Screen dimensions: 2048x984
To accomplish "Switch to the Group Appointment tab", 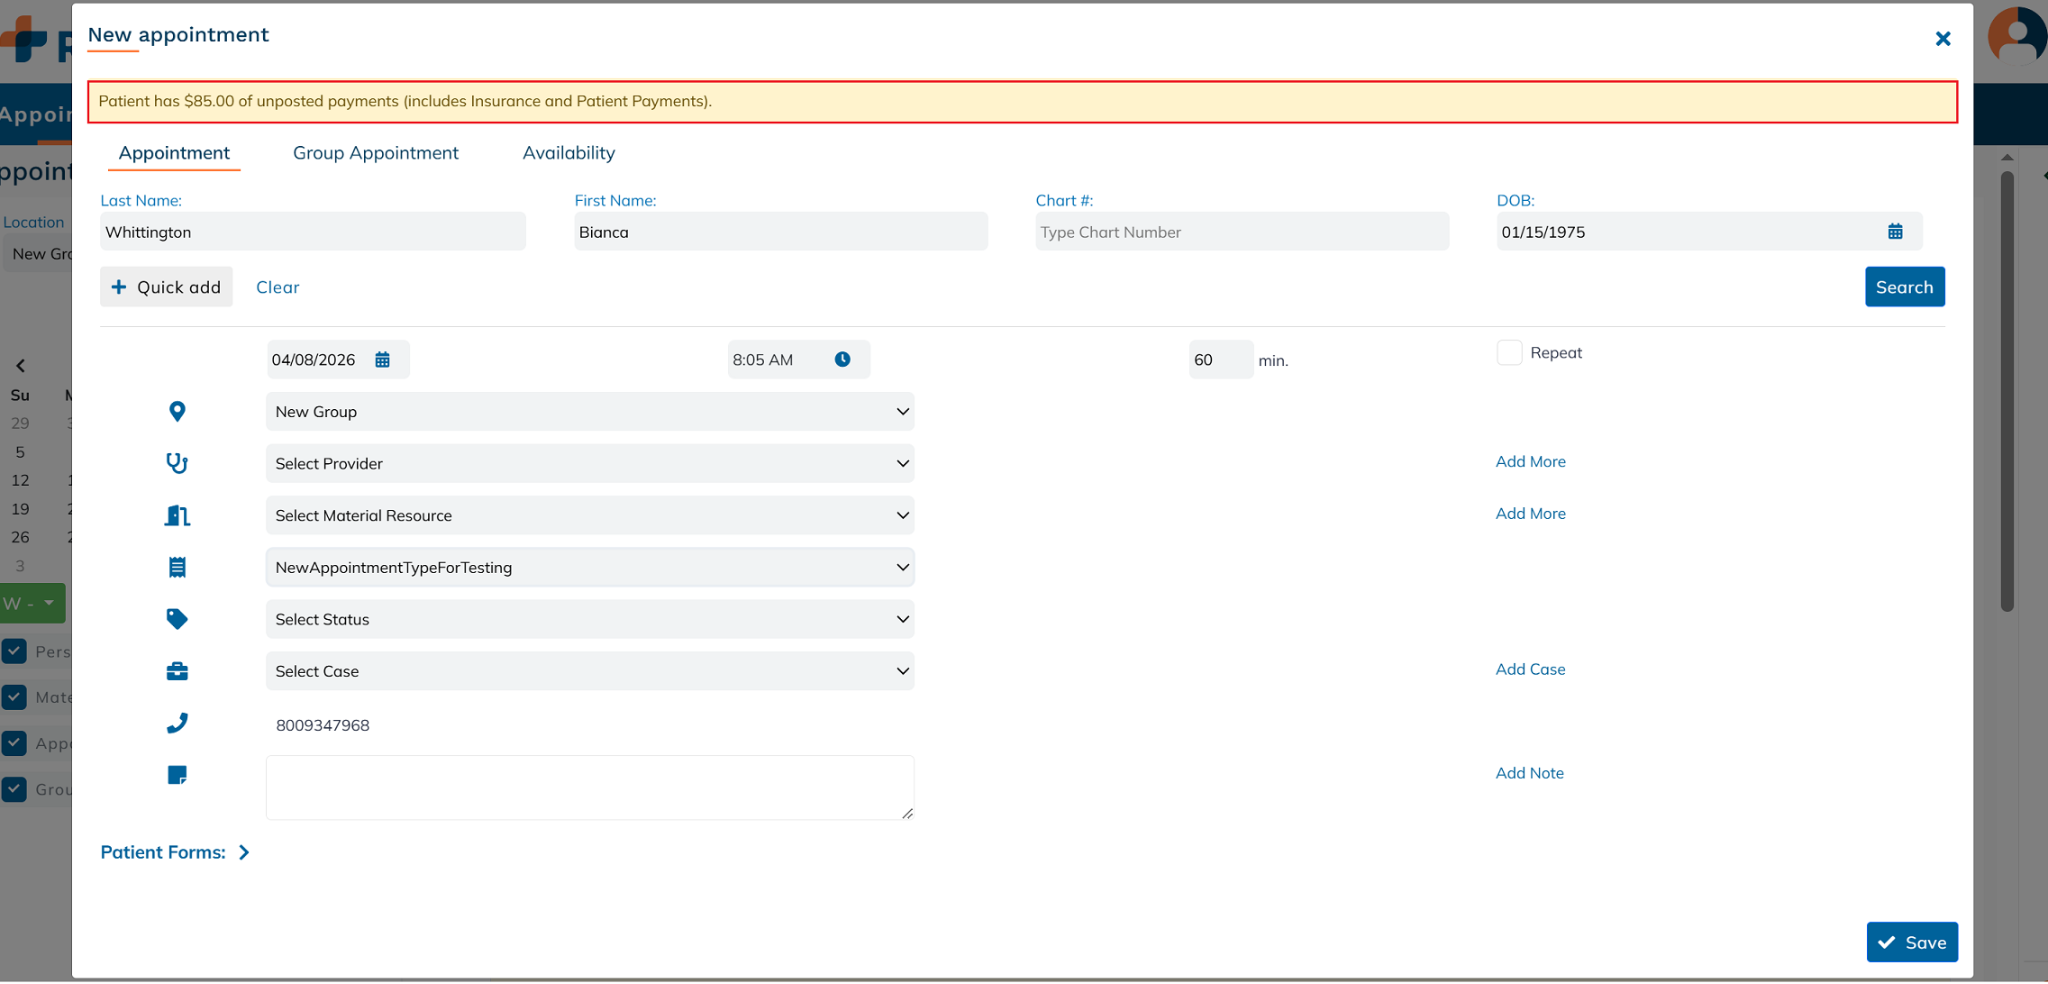I will point(375,153).
